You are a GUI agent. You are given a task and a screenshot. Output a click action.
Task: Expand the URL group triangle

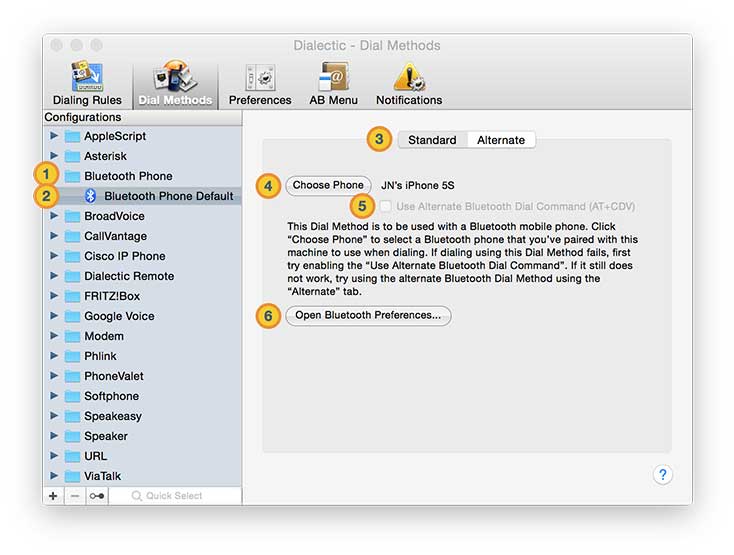tap(54, 456)
